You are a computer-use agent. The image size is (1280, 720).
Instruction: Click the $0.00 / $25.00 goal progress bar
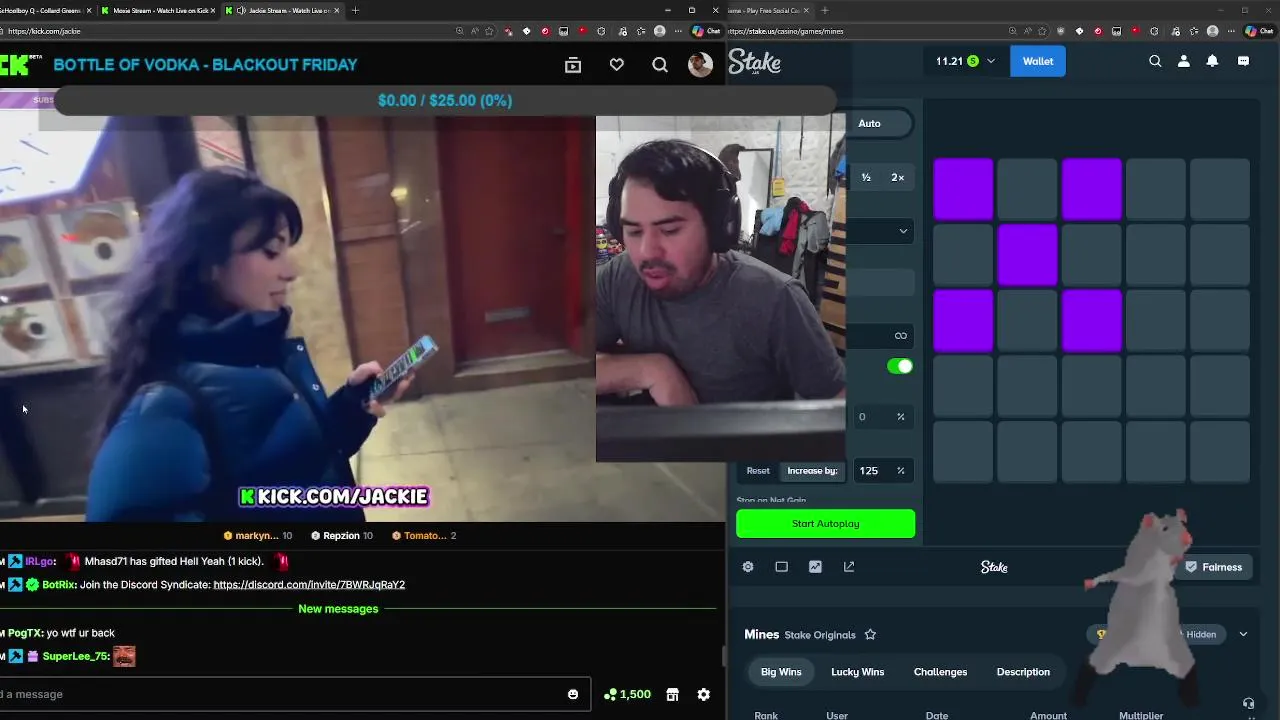click(445, 101)
